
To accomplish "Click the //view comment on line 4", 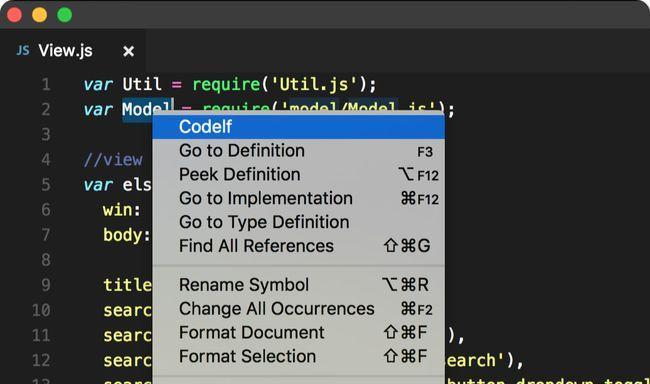I will point(113,160).
